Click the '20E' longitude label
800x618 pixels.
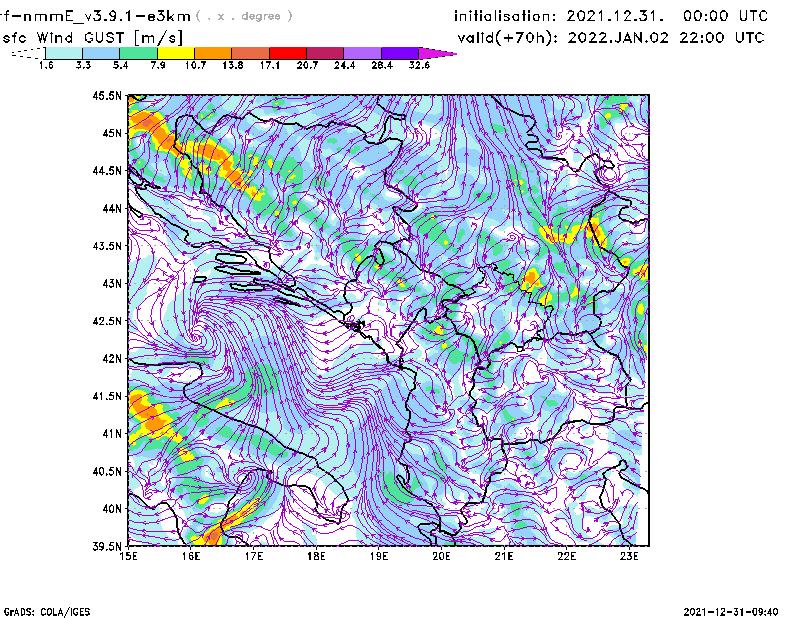441,556
